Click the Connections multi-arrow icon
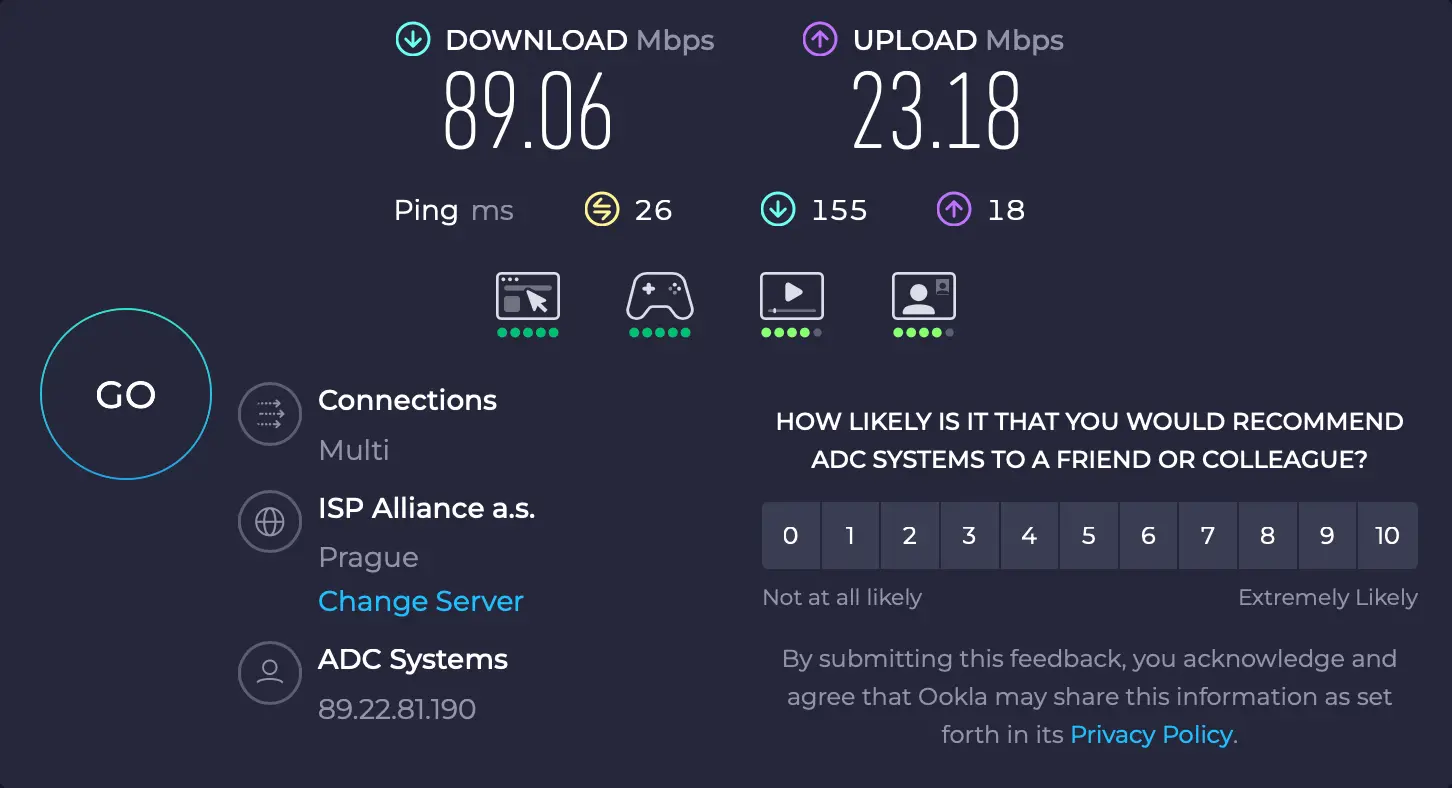Viewport: 1452px width, 788px height. coord(270,414)
